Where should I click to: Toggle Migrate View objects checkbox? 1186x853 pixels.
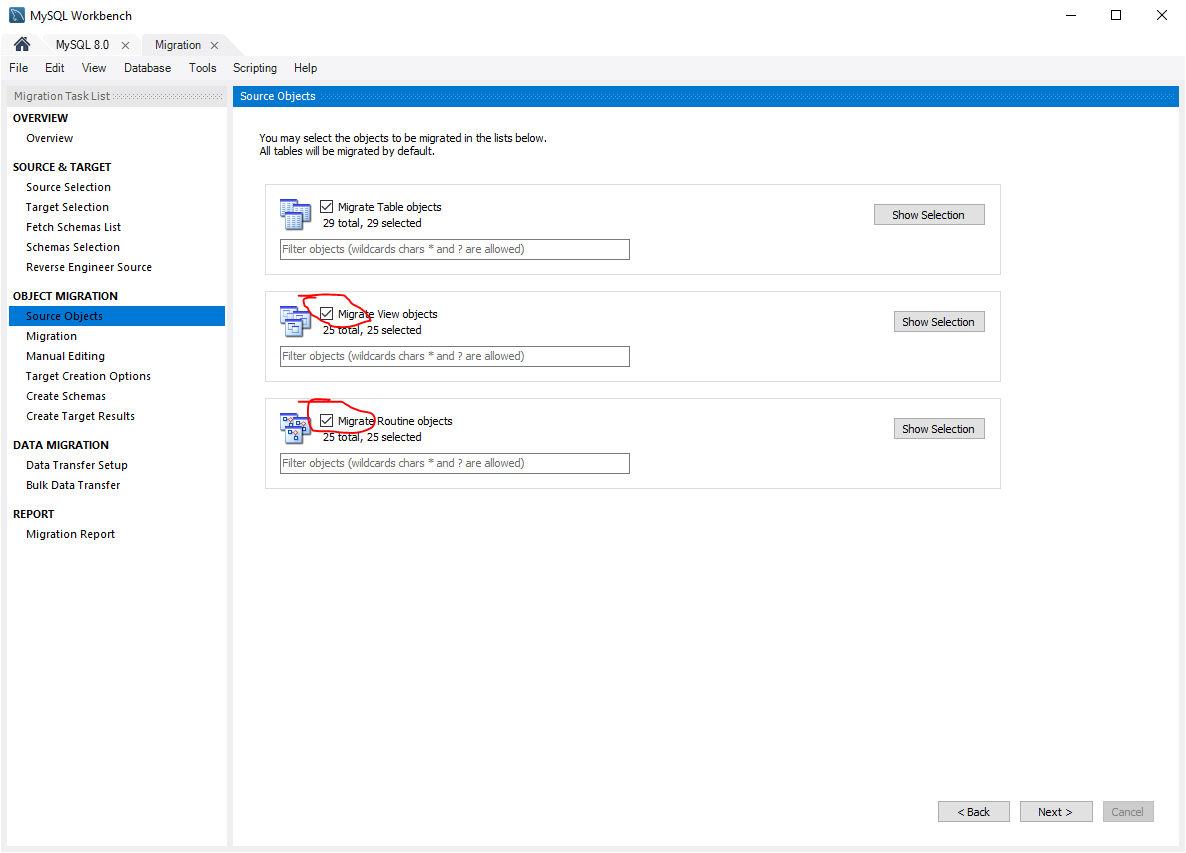pos(326,314)
